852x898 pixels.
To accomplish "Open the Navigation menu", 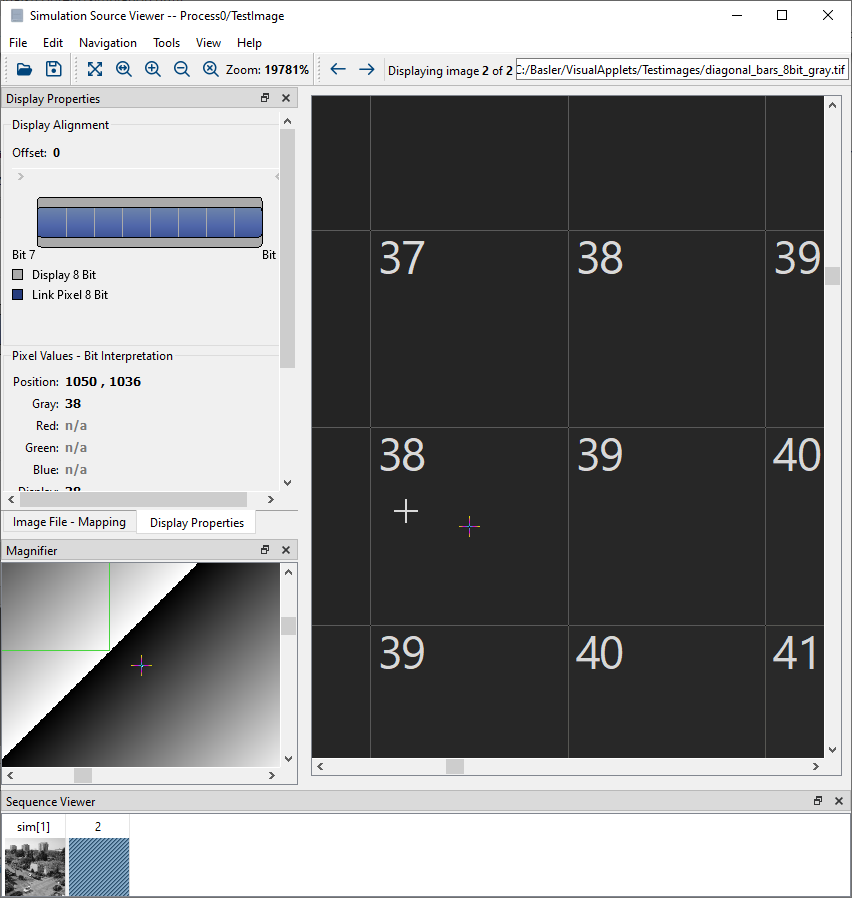I will pyautogui.click(x=107, y=43).
